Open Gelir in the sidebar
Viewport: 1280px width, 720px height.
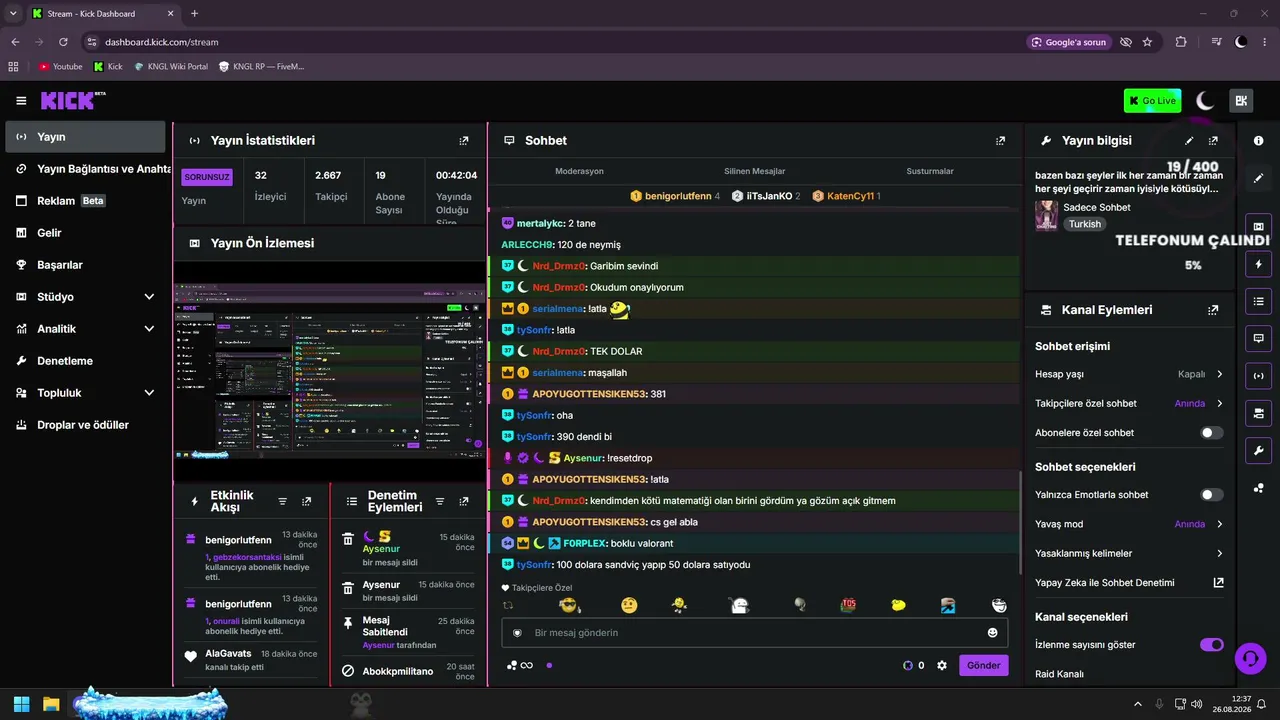coord(85,233)
